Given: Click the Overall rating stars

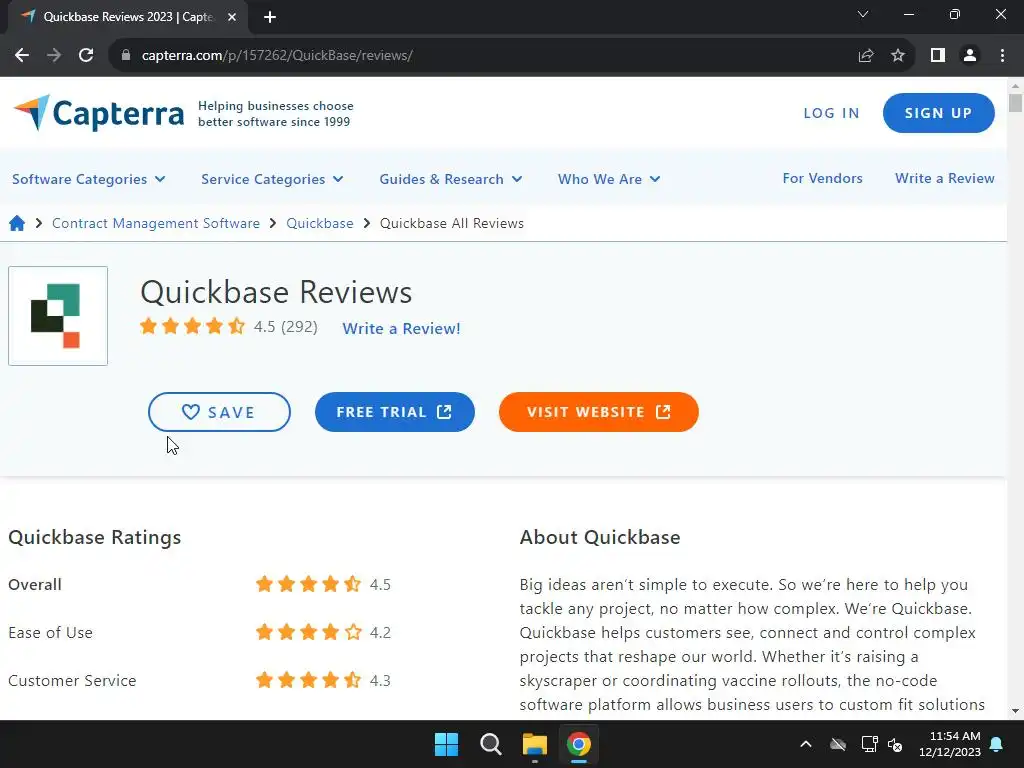Looking at the screenshot, I should pos(308,584).
